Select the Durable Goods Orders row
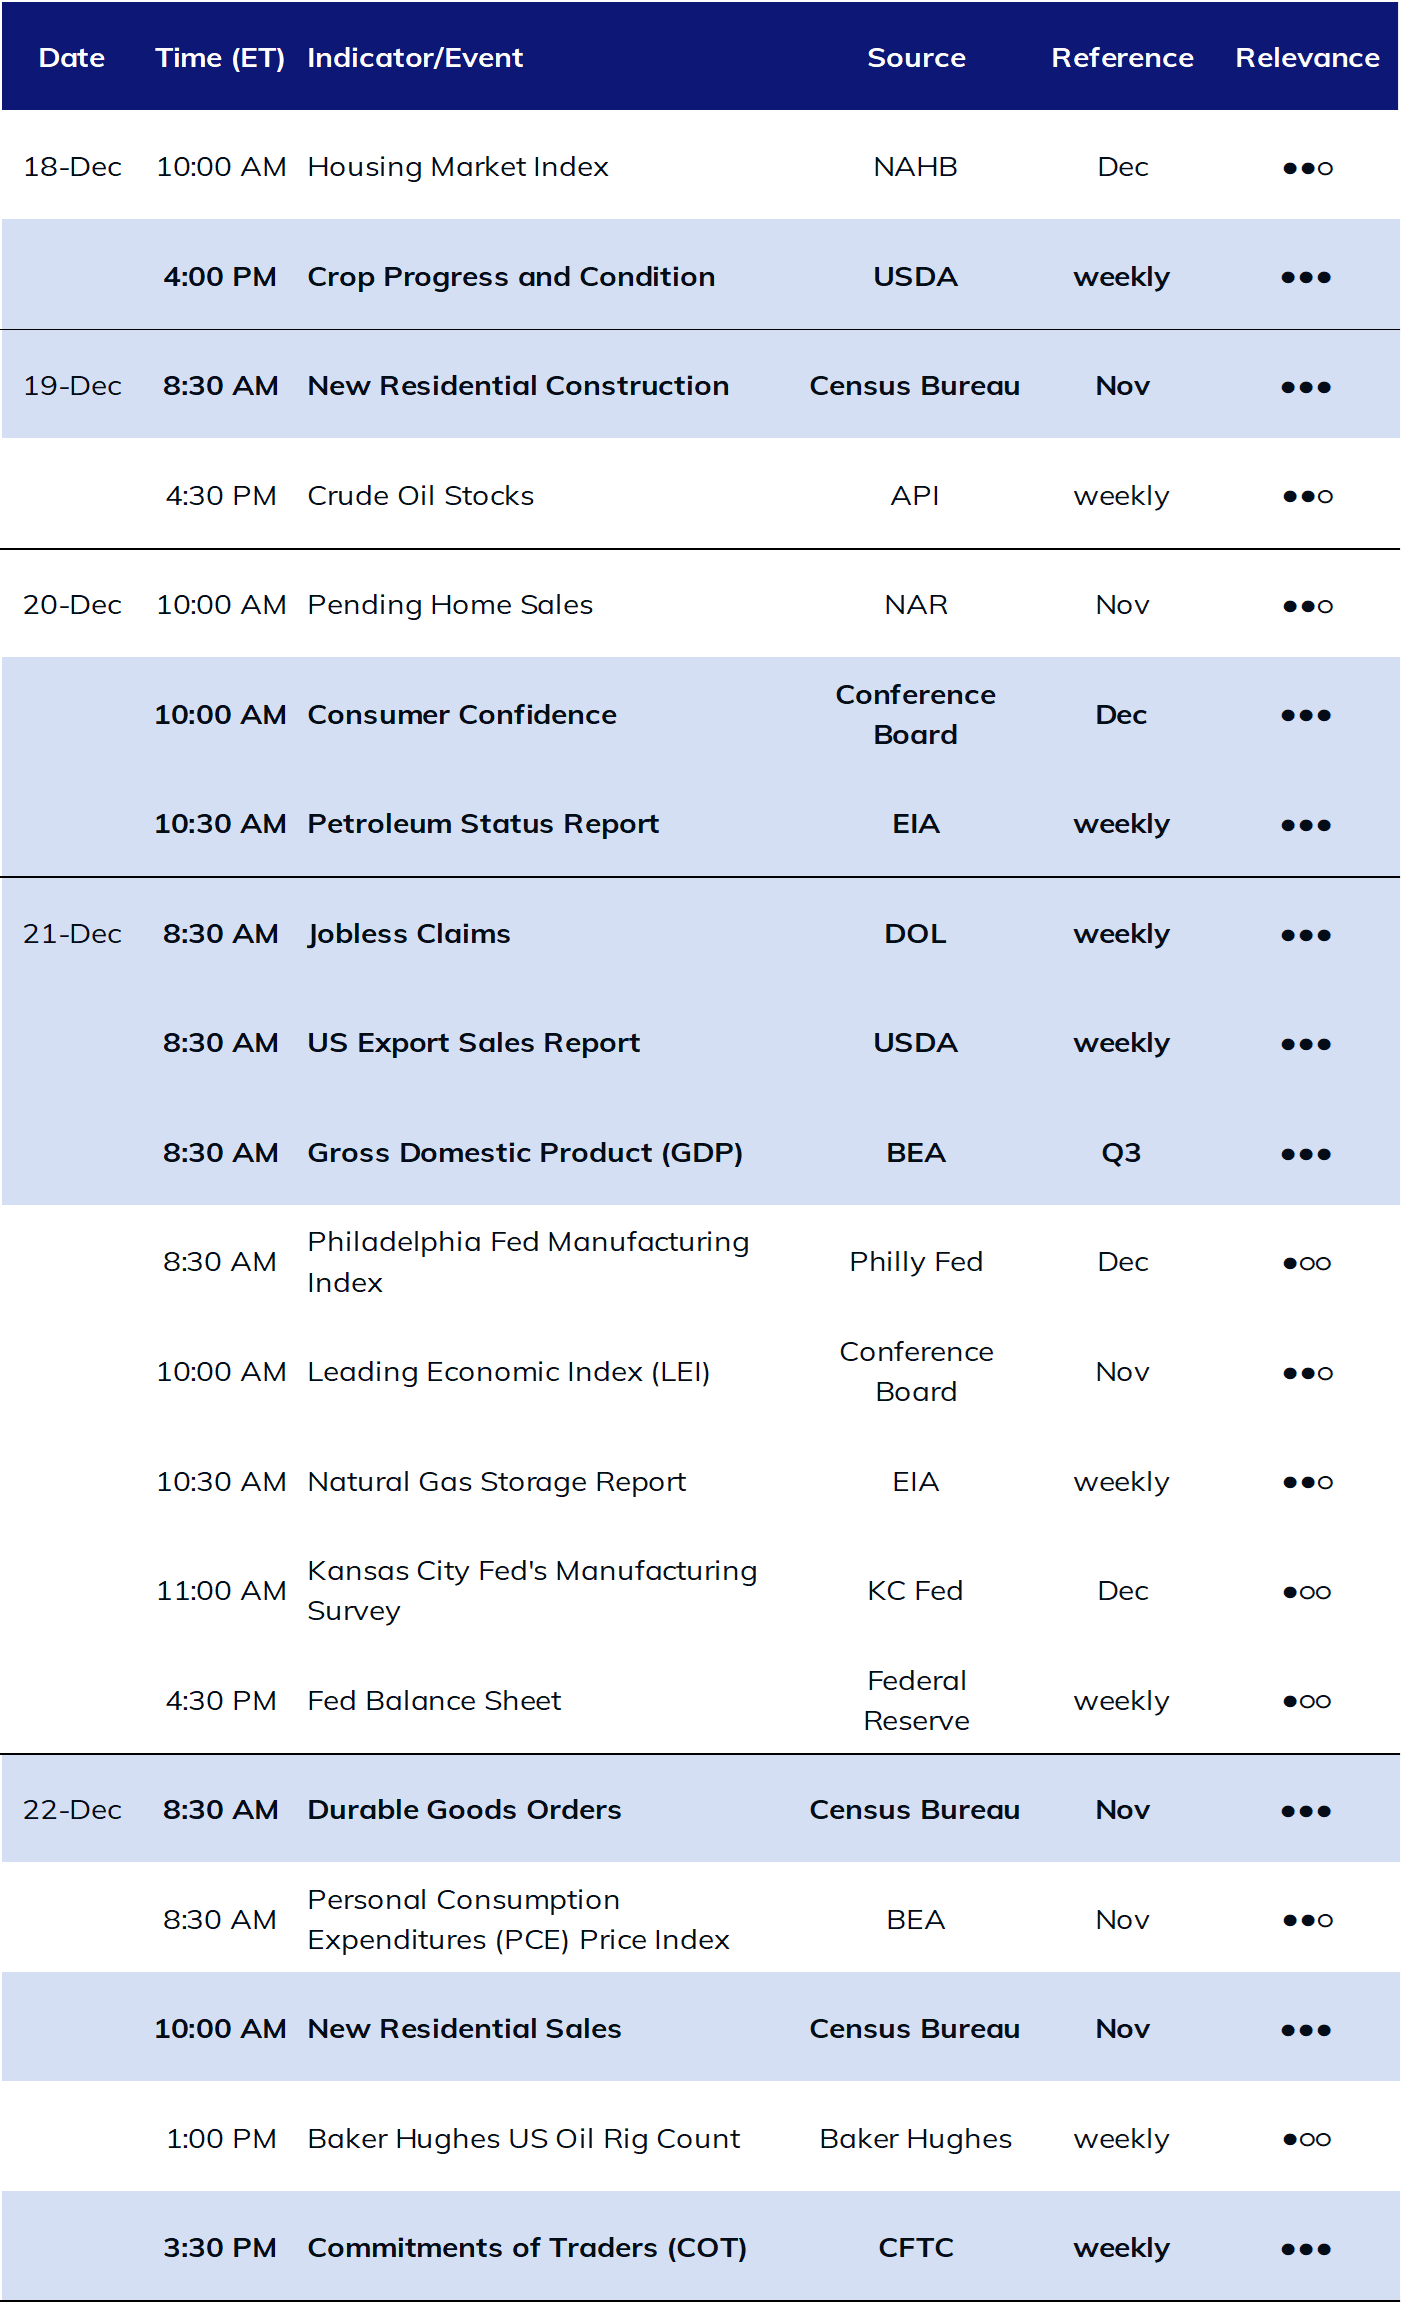1401x2309 pixels. tap(700, 1810)
